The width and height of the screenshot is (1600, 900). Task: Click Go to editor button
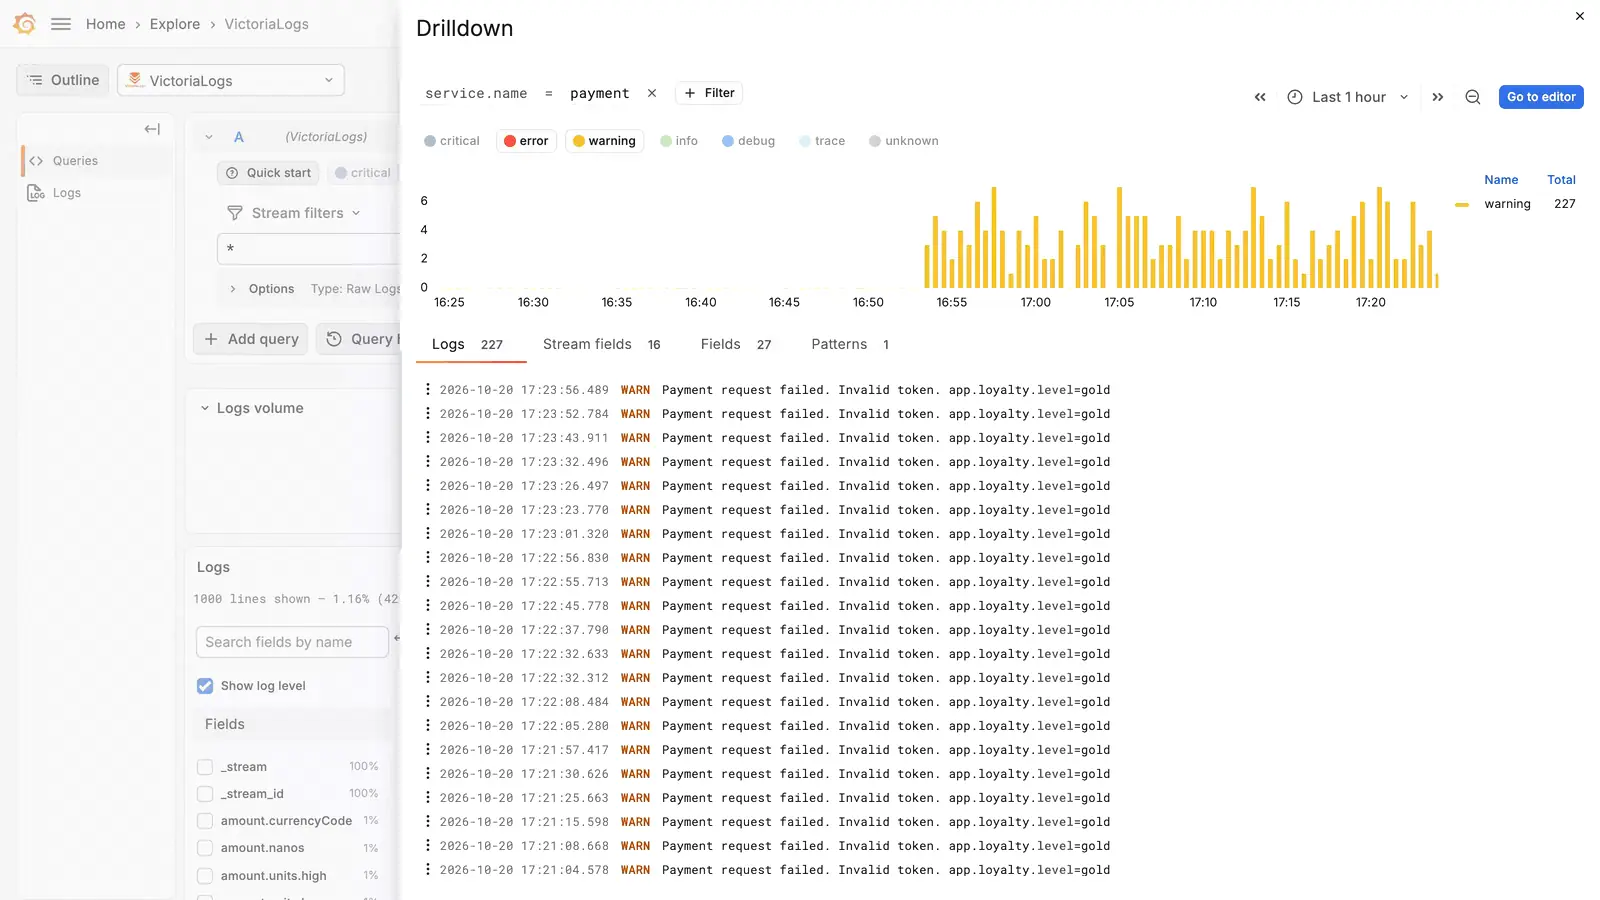coord(1541,97)
